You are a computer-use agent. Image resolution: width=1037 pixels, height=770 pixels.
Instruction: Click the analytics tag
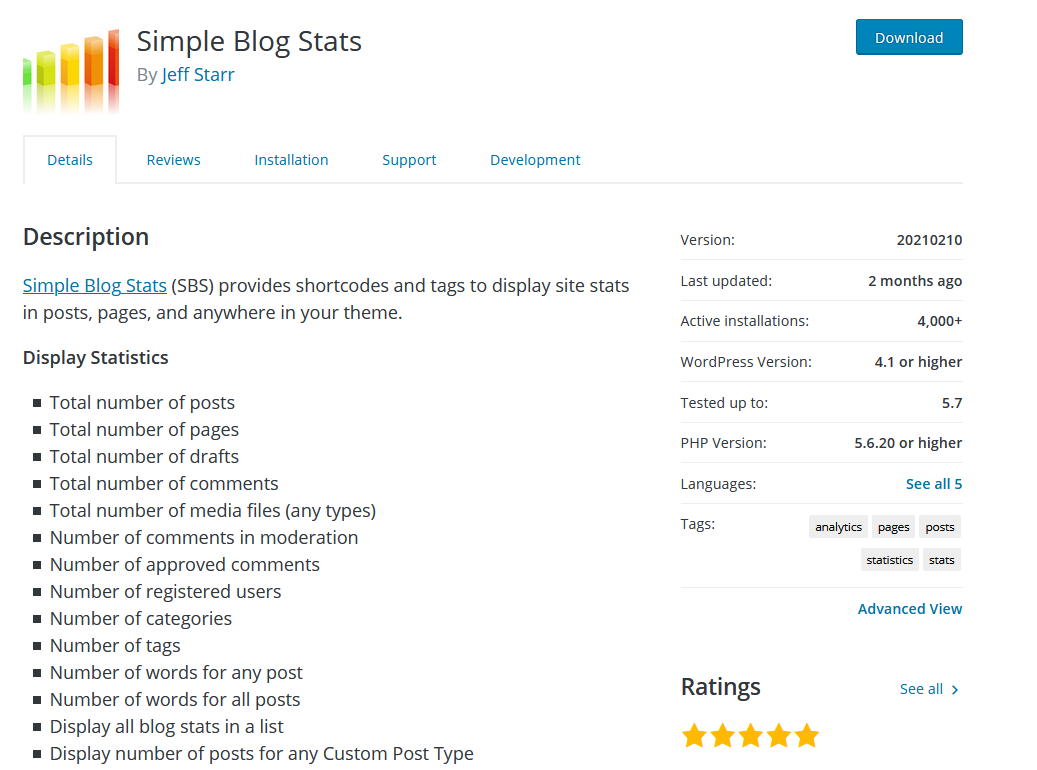[838, 526]
